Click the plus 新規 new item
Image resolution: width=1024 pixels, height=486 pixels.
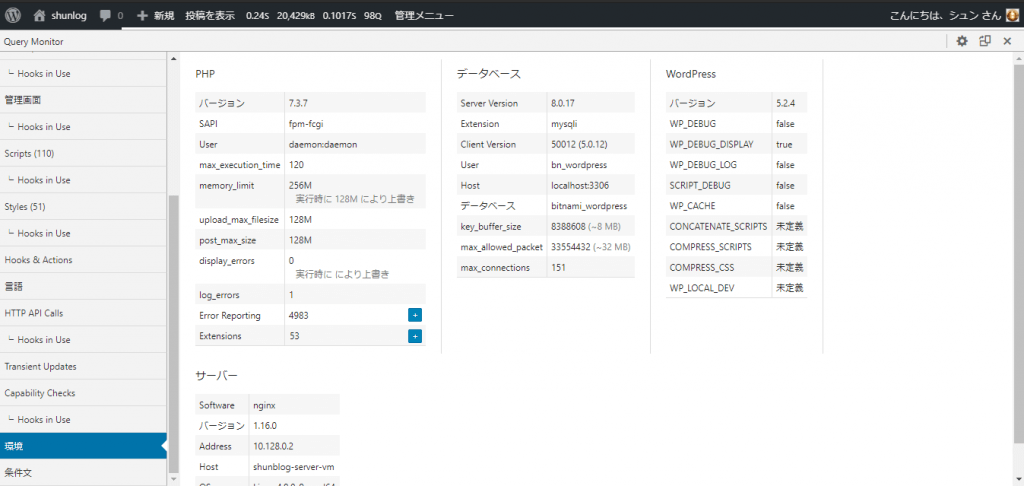tap(155, 16)
